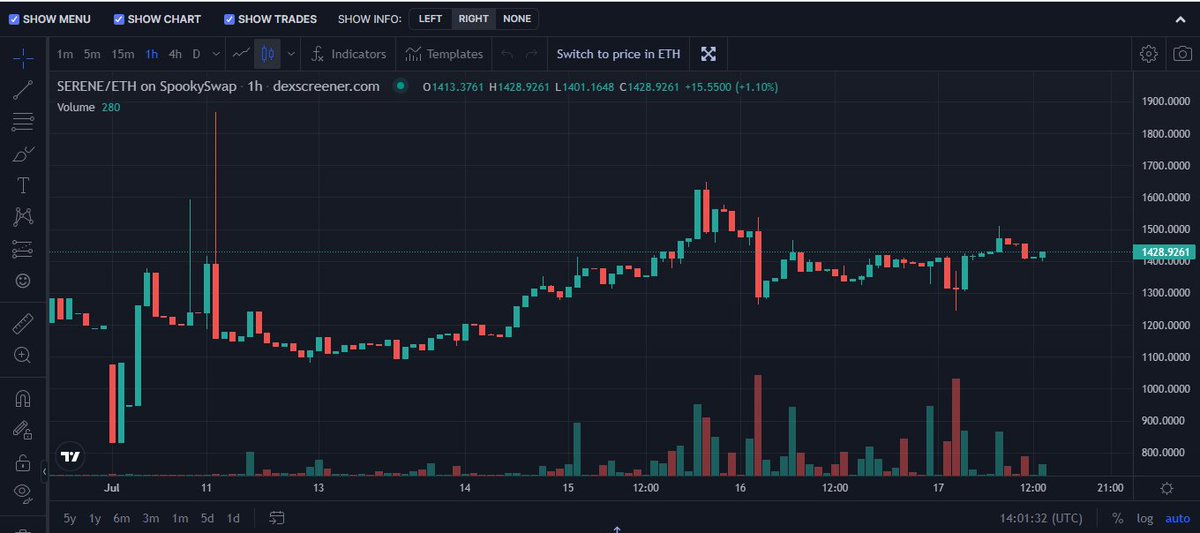This screenshot has height=533, width=1200.
Task: Set date range to 1d
Action: tap(233, 518)
